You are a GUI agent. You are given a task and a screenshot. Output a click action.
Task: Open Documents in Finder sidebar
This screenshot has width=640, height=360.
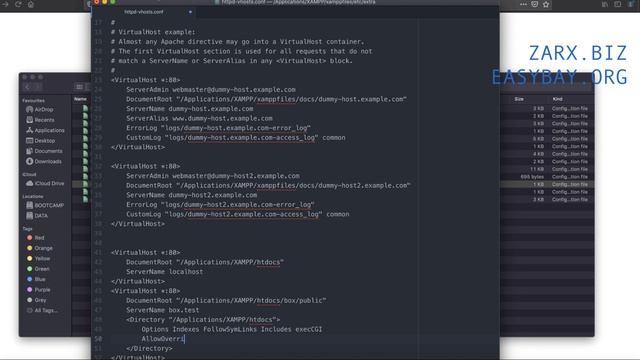click(x=44, y=151)
